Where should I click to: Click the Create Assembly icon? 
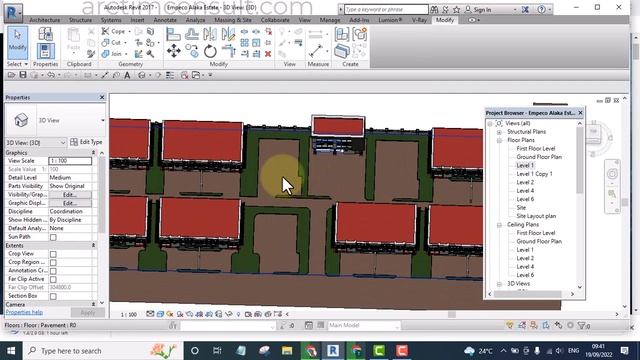tap(342, 34)
